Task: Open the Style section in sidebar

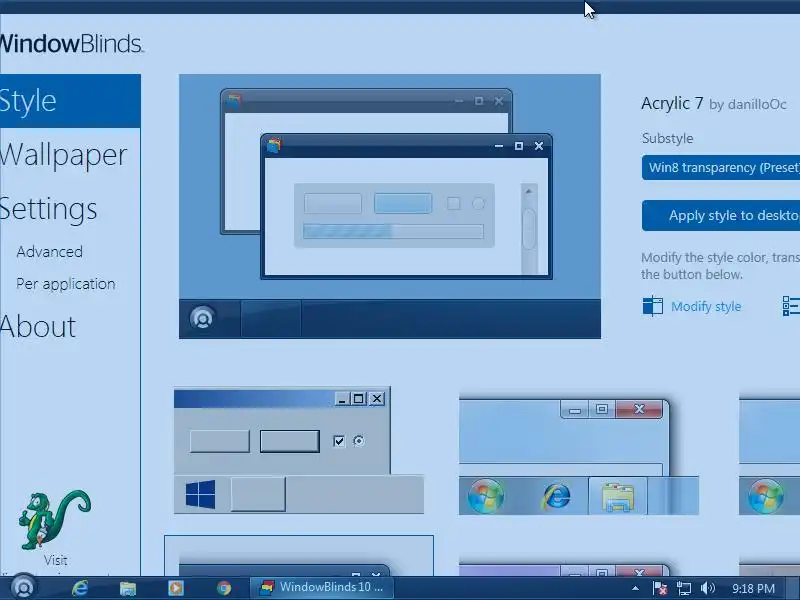Action: point(70,101)
